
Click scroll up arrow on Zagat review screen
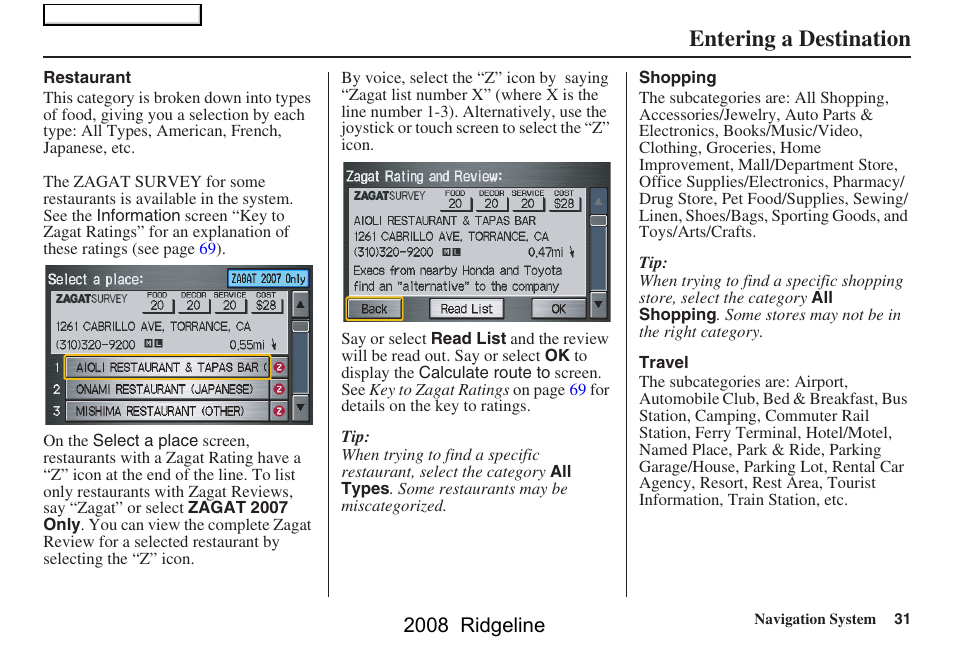pyautogui.click(x=599, y=201)
